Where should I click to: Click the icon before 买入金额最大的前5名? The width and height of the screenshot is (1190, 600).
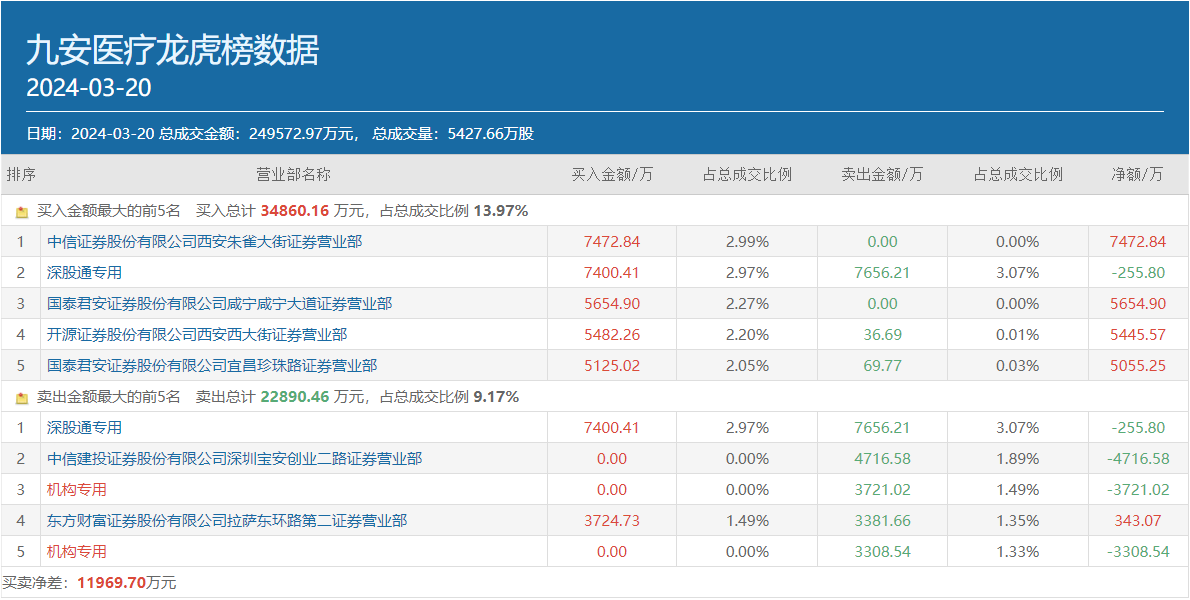click(x=21, y=212)
